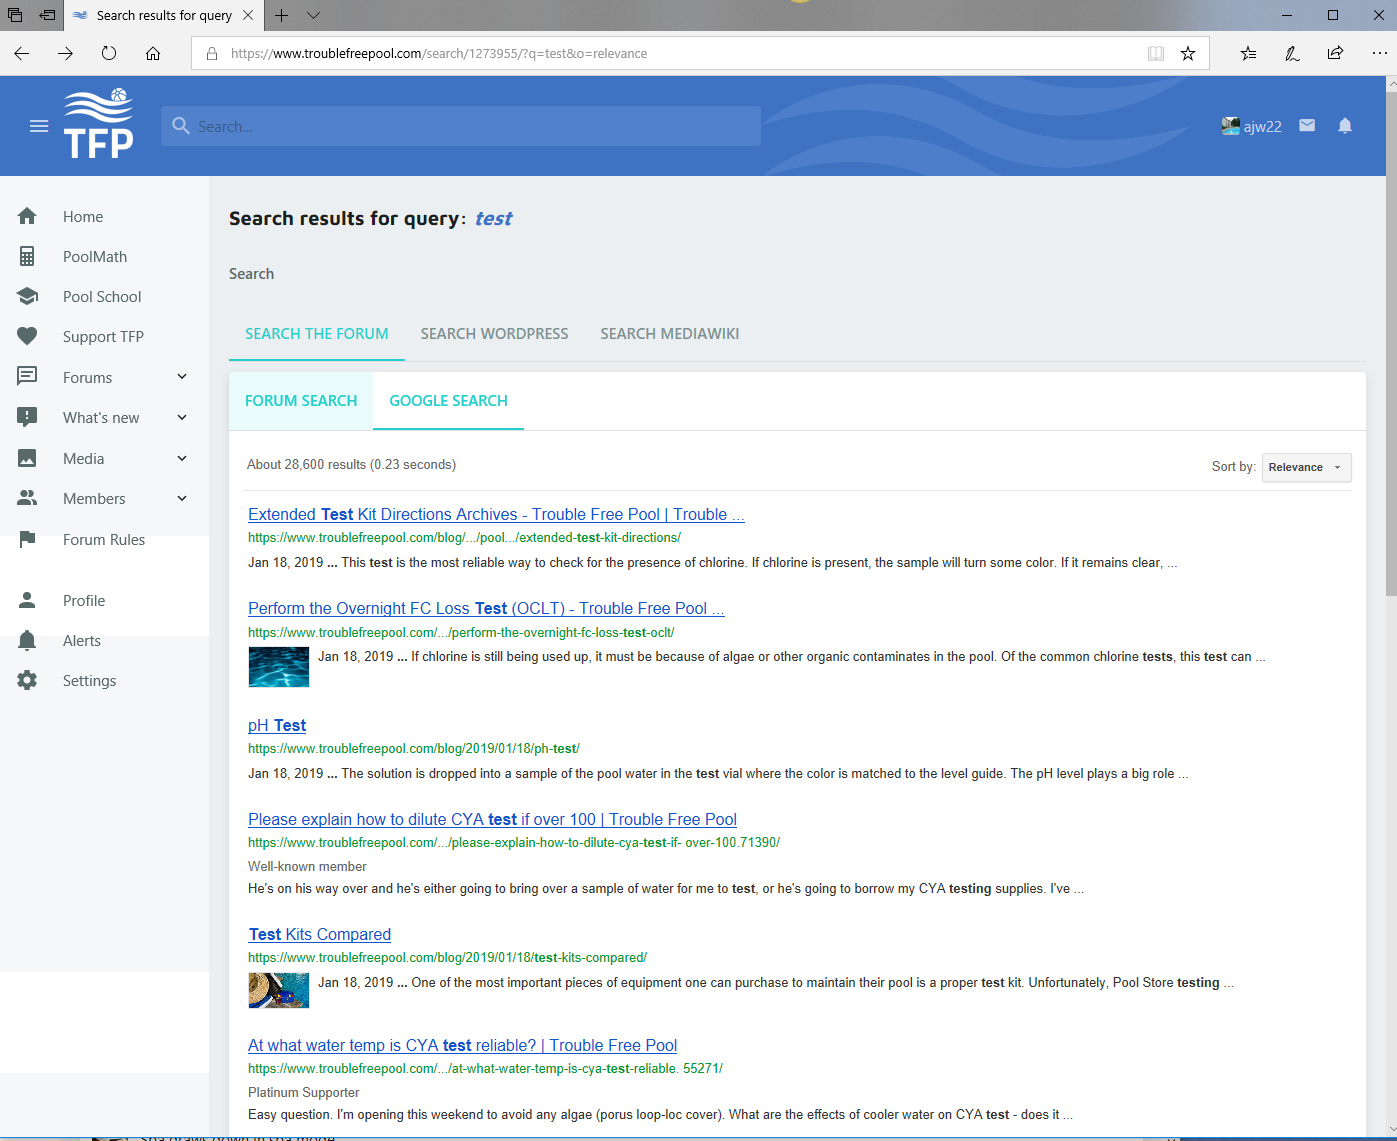This screenshot has width=1397, height=1141.
Task: Click the ajw22 user avatar
Action: pyautogui.click(x=1230, y=126)
